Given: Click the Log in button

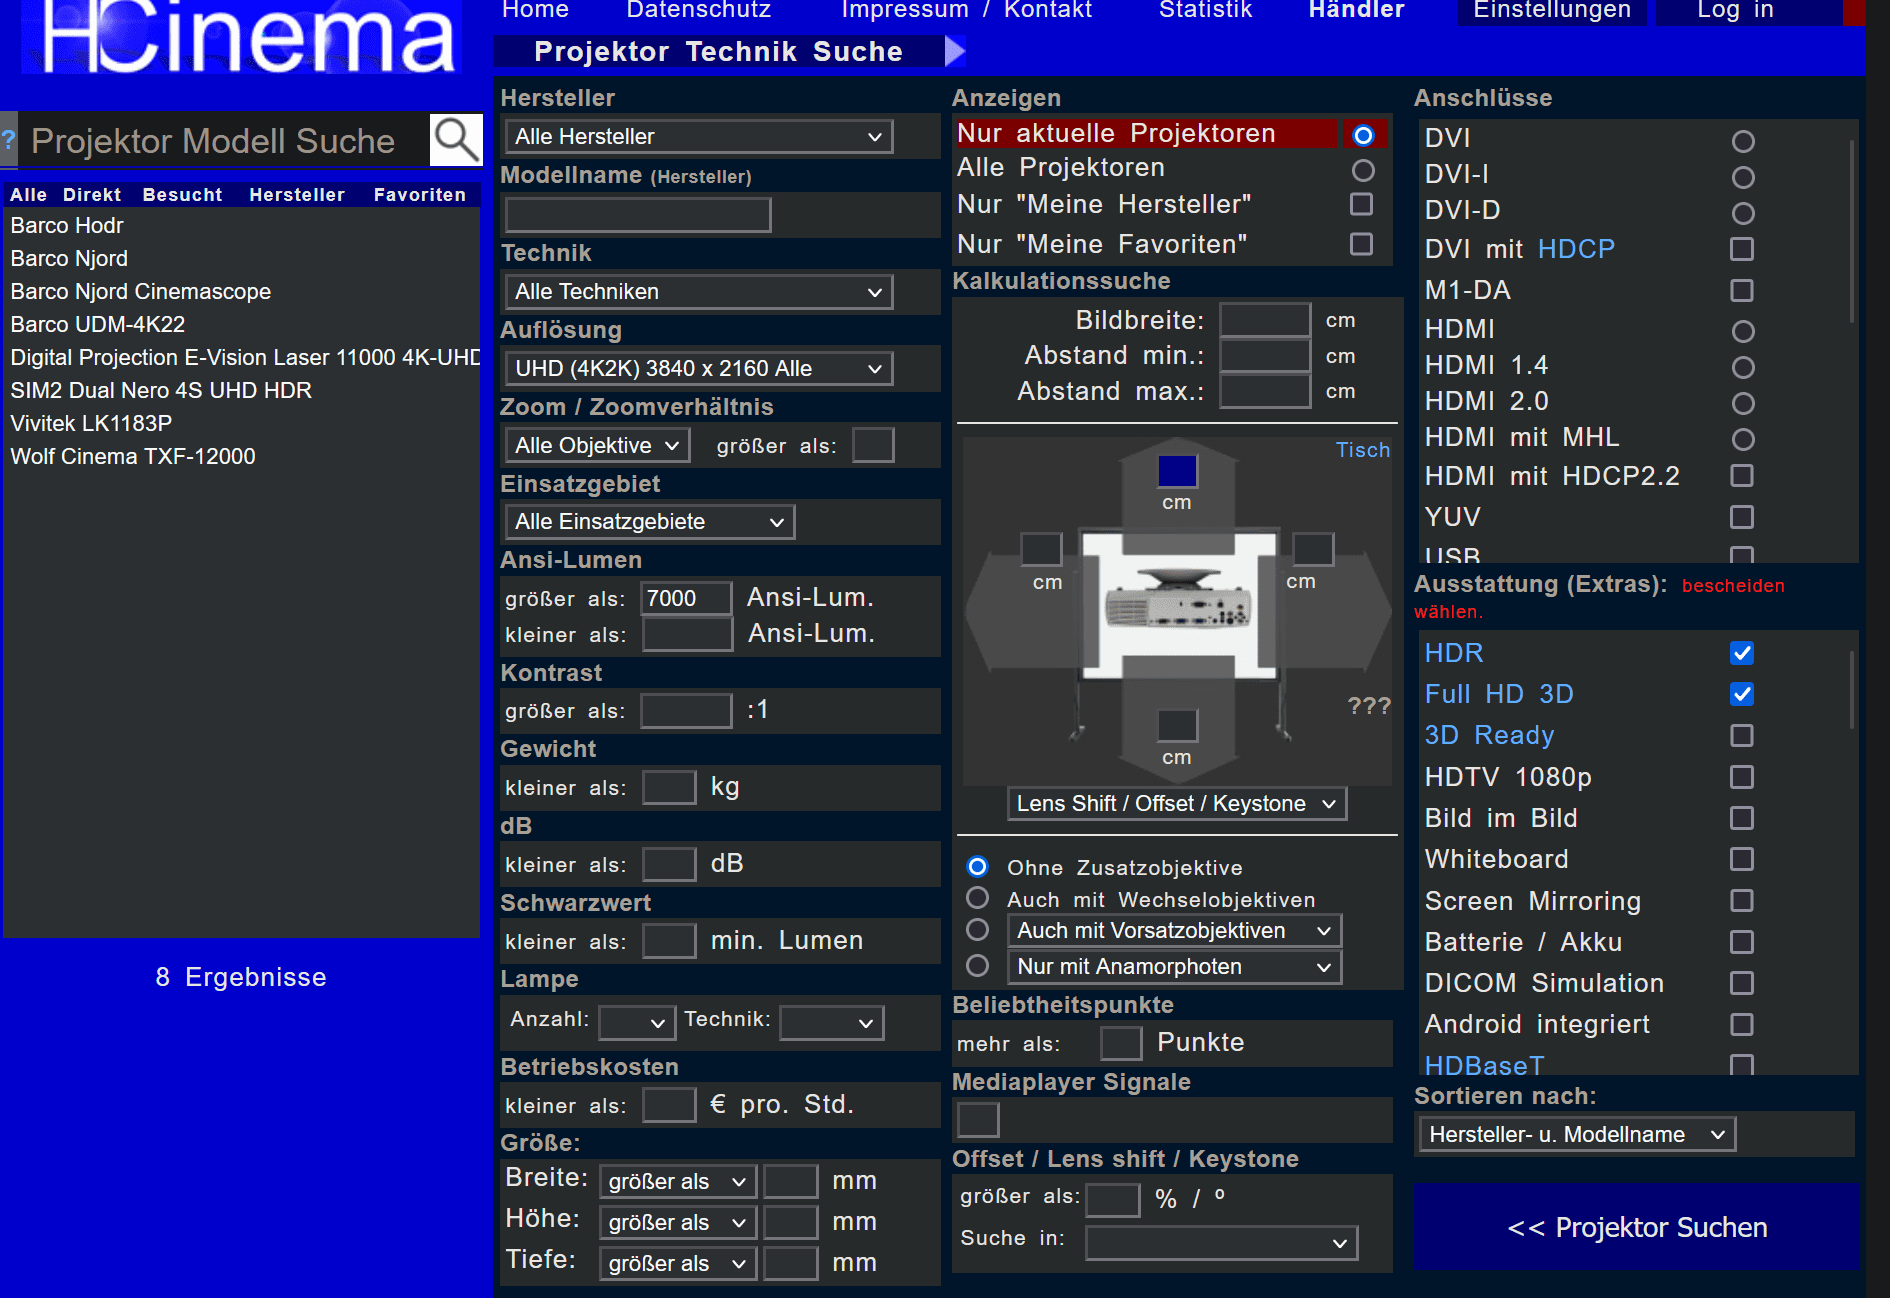Looking at the screenshot, I should click(x=1749, y=10).
